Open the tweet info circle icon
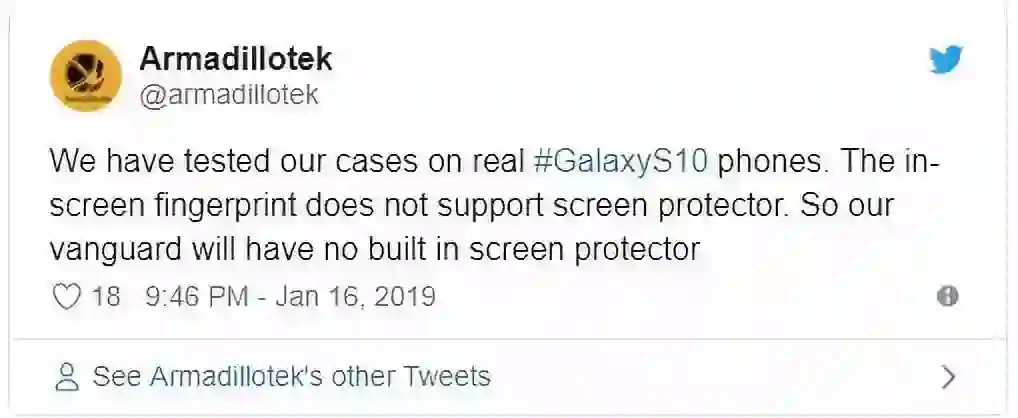 tap(948, 297)
